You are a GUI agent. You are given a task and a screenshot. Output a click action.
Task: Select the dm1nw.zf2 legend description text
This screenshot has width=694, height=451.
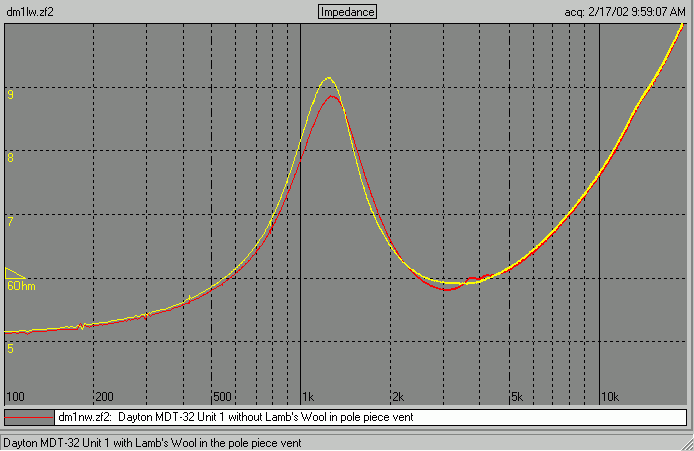click(x=236, y=417)
